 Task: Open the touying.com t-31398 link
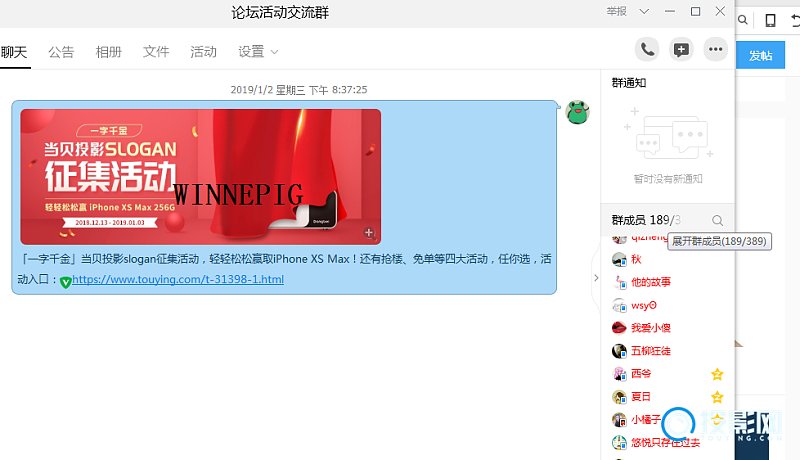coord(178,279)
